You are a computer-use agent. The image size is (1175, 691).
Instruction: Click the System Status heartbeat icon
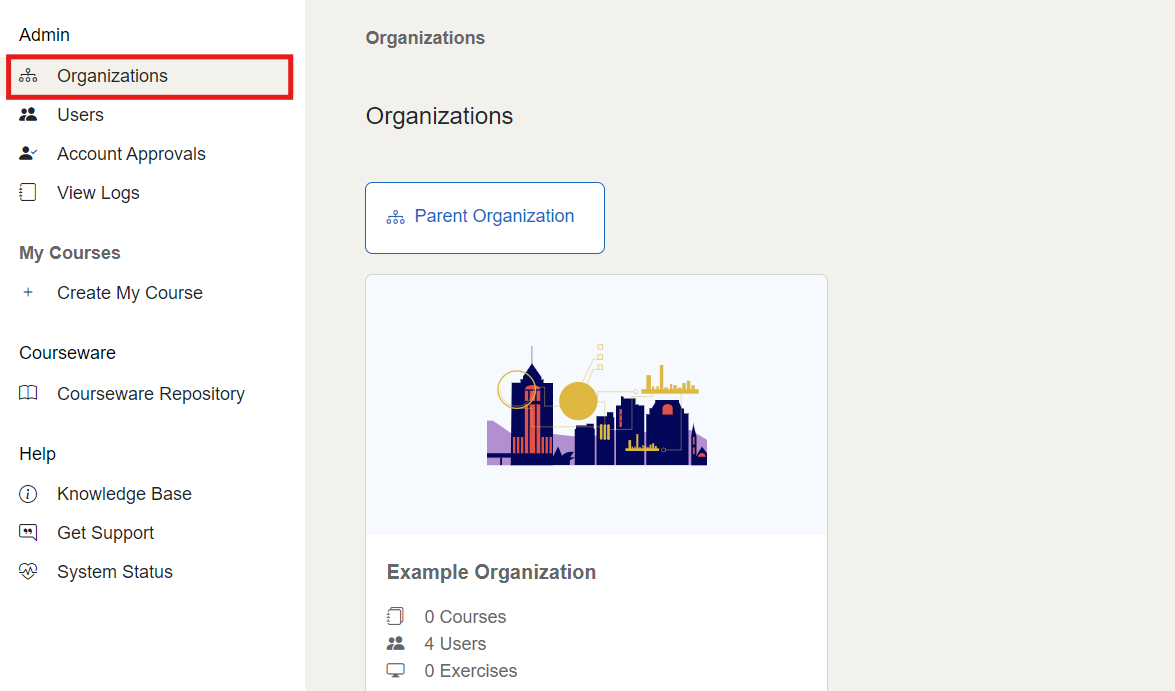pos(28,572)
